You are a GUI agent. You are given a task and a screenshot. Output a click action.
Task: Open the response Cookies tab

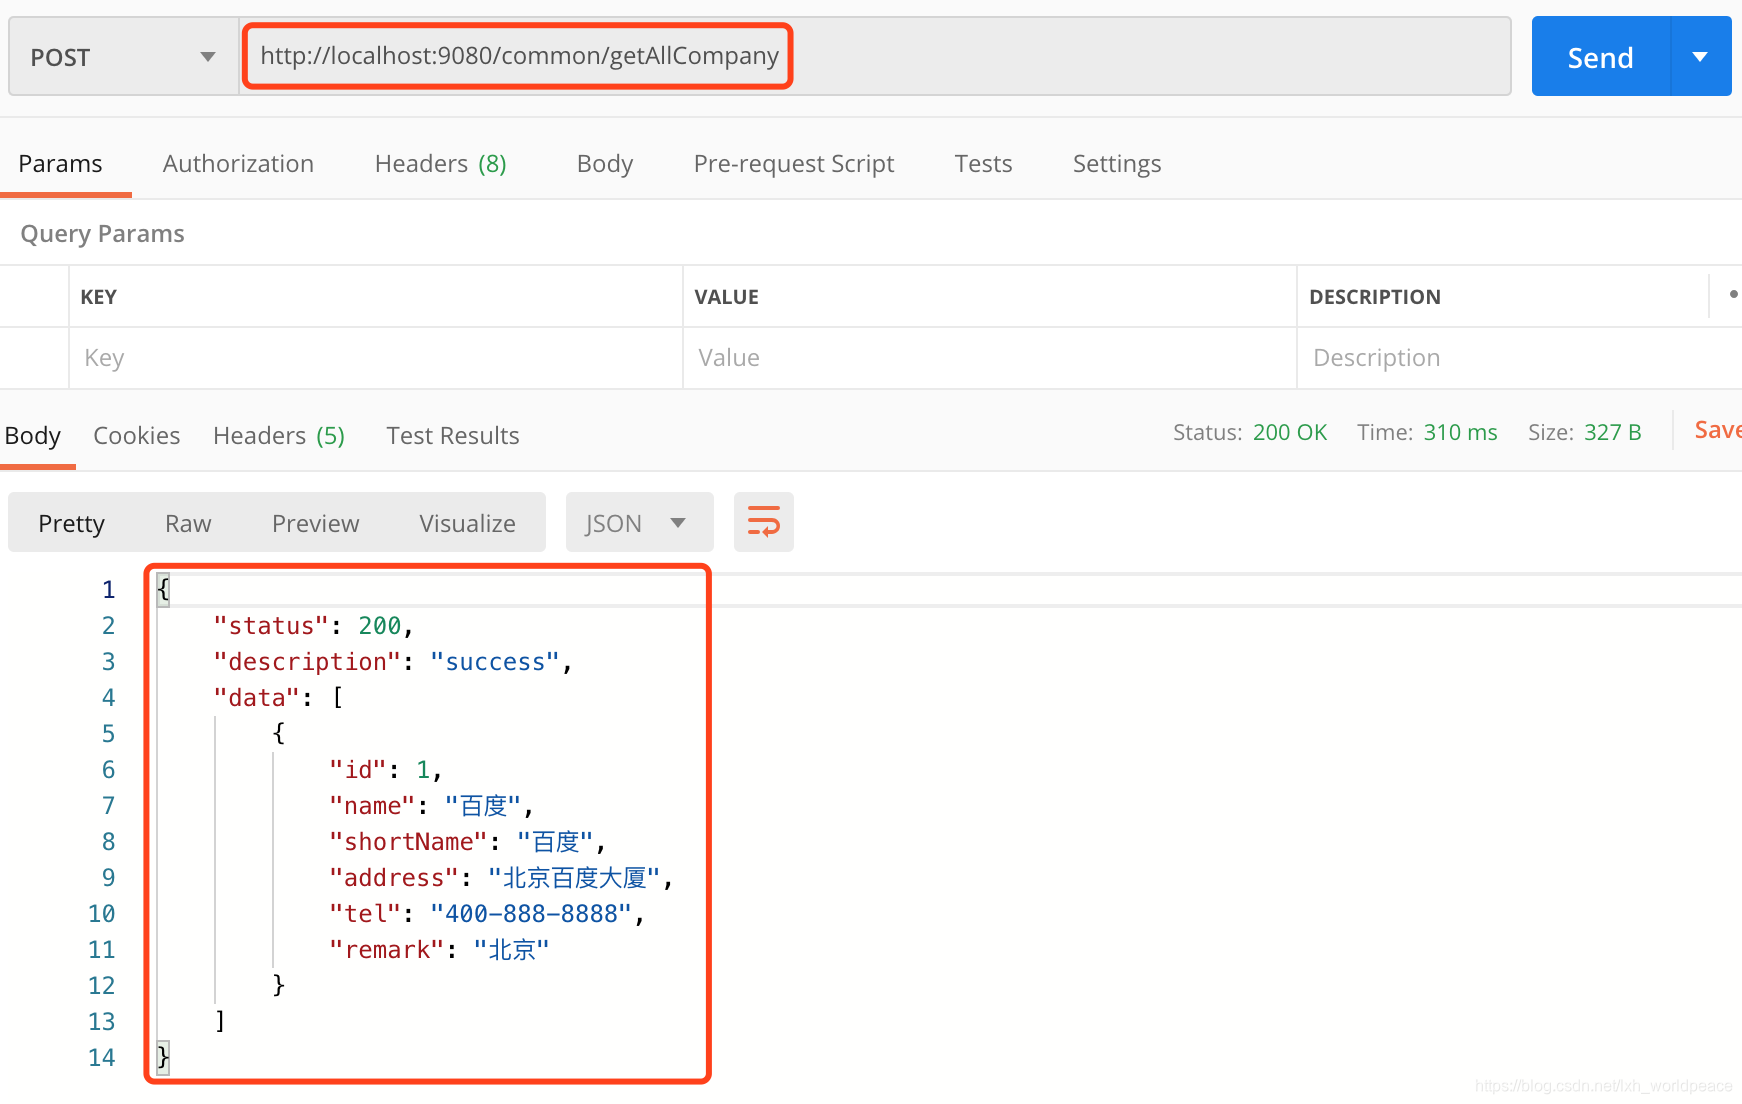[137, 436]
